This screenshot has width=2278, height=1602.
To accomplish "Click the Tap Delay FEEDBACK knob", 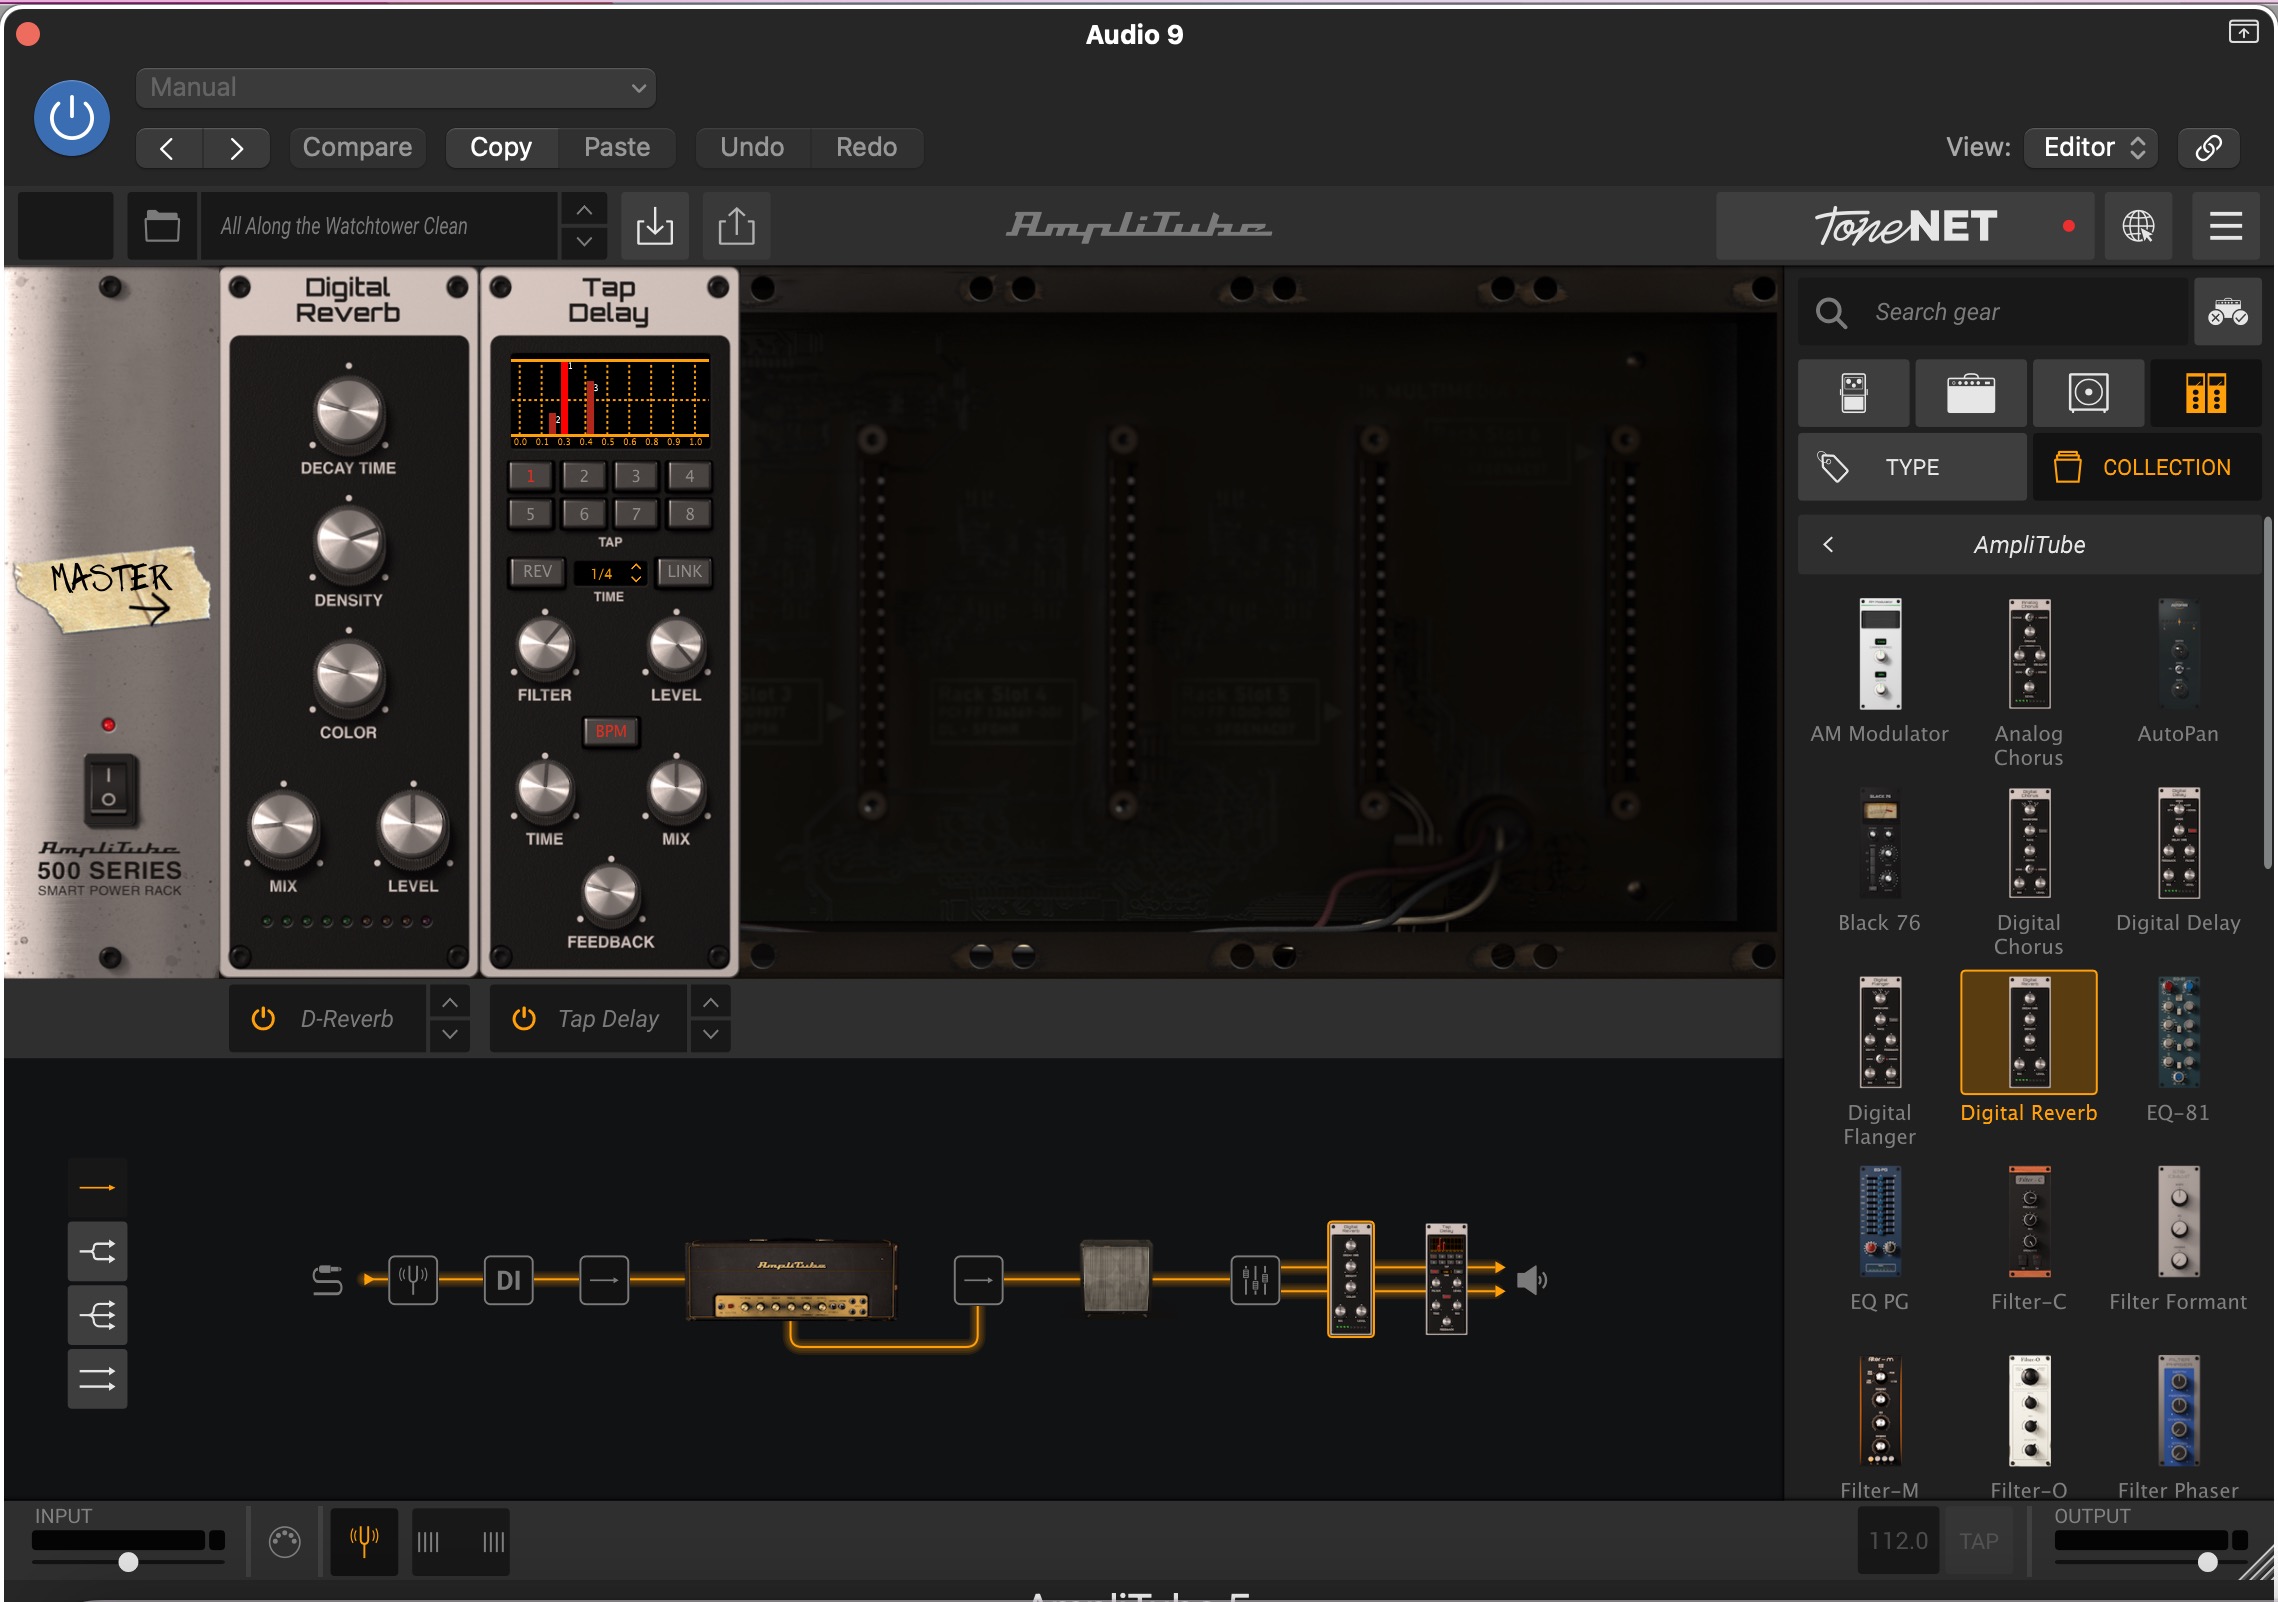I will 610,892.
